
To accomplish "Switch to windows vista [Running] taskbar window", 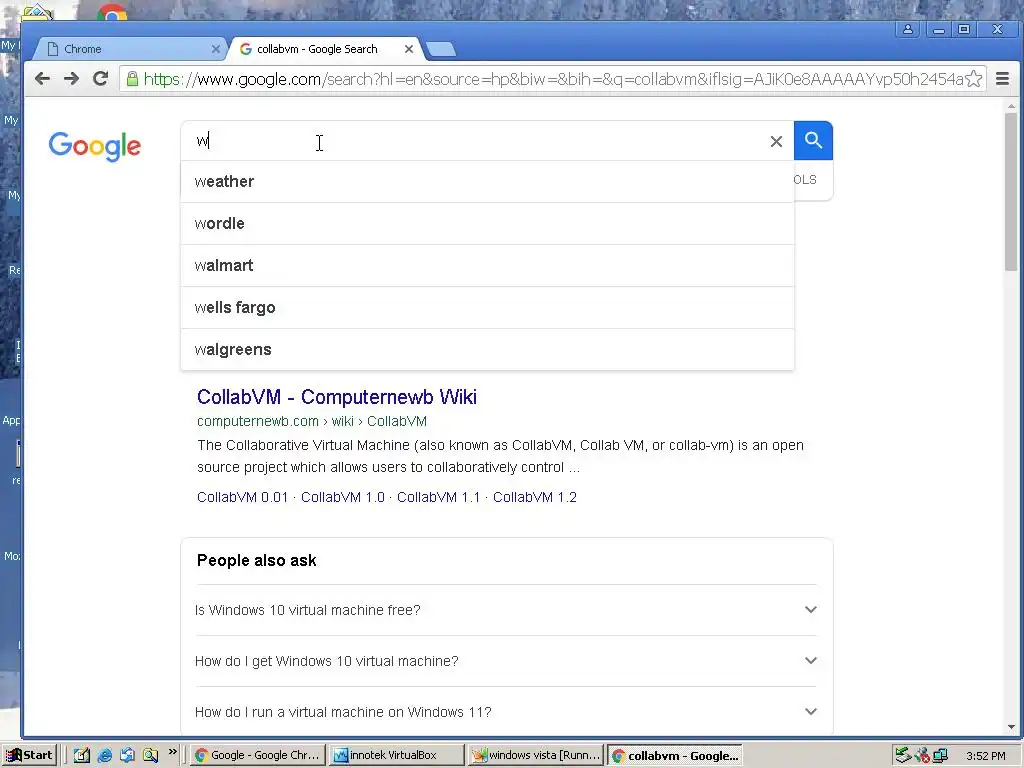I will pyautogui.click(x=536, y=755).
